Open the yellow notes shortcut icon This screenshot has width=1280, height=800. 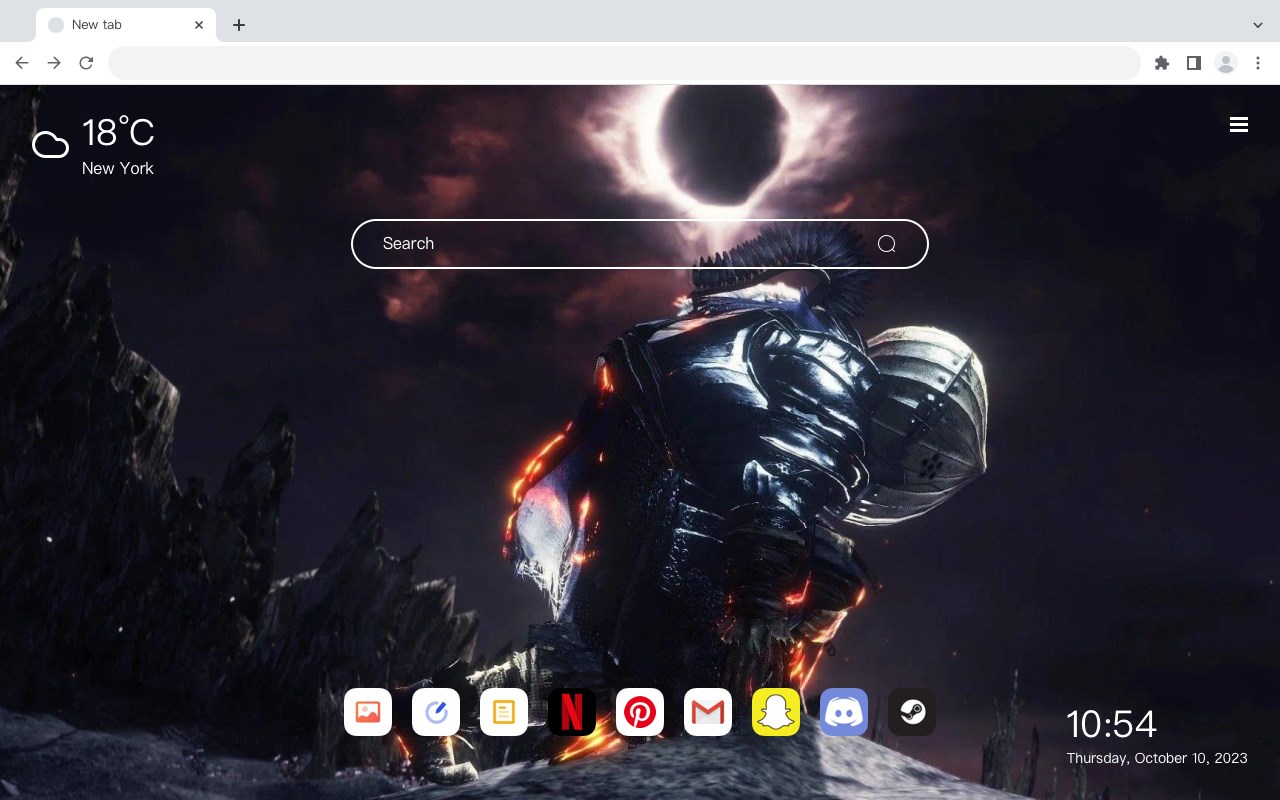click(x=504, y=712)
